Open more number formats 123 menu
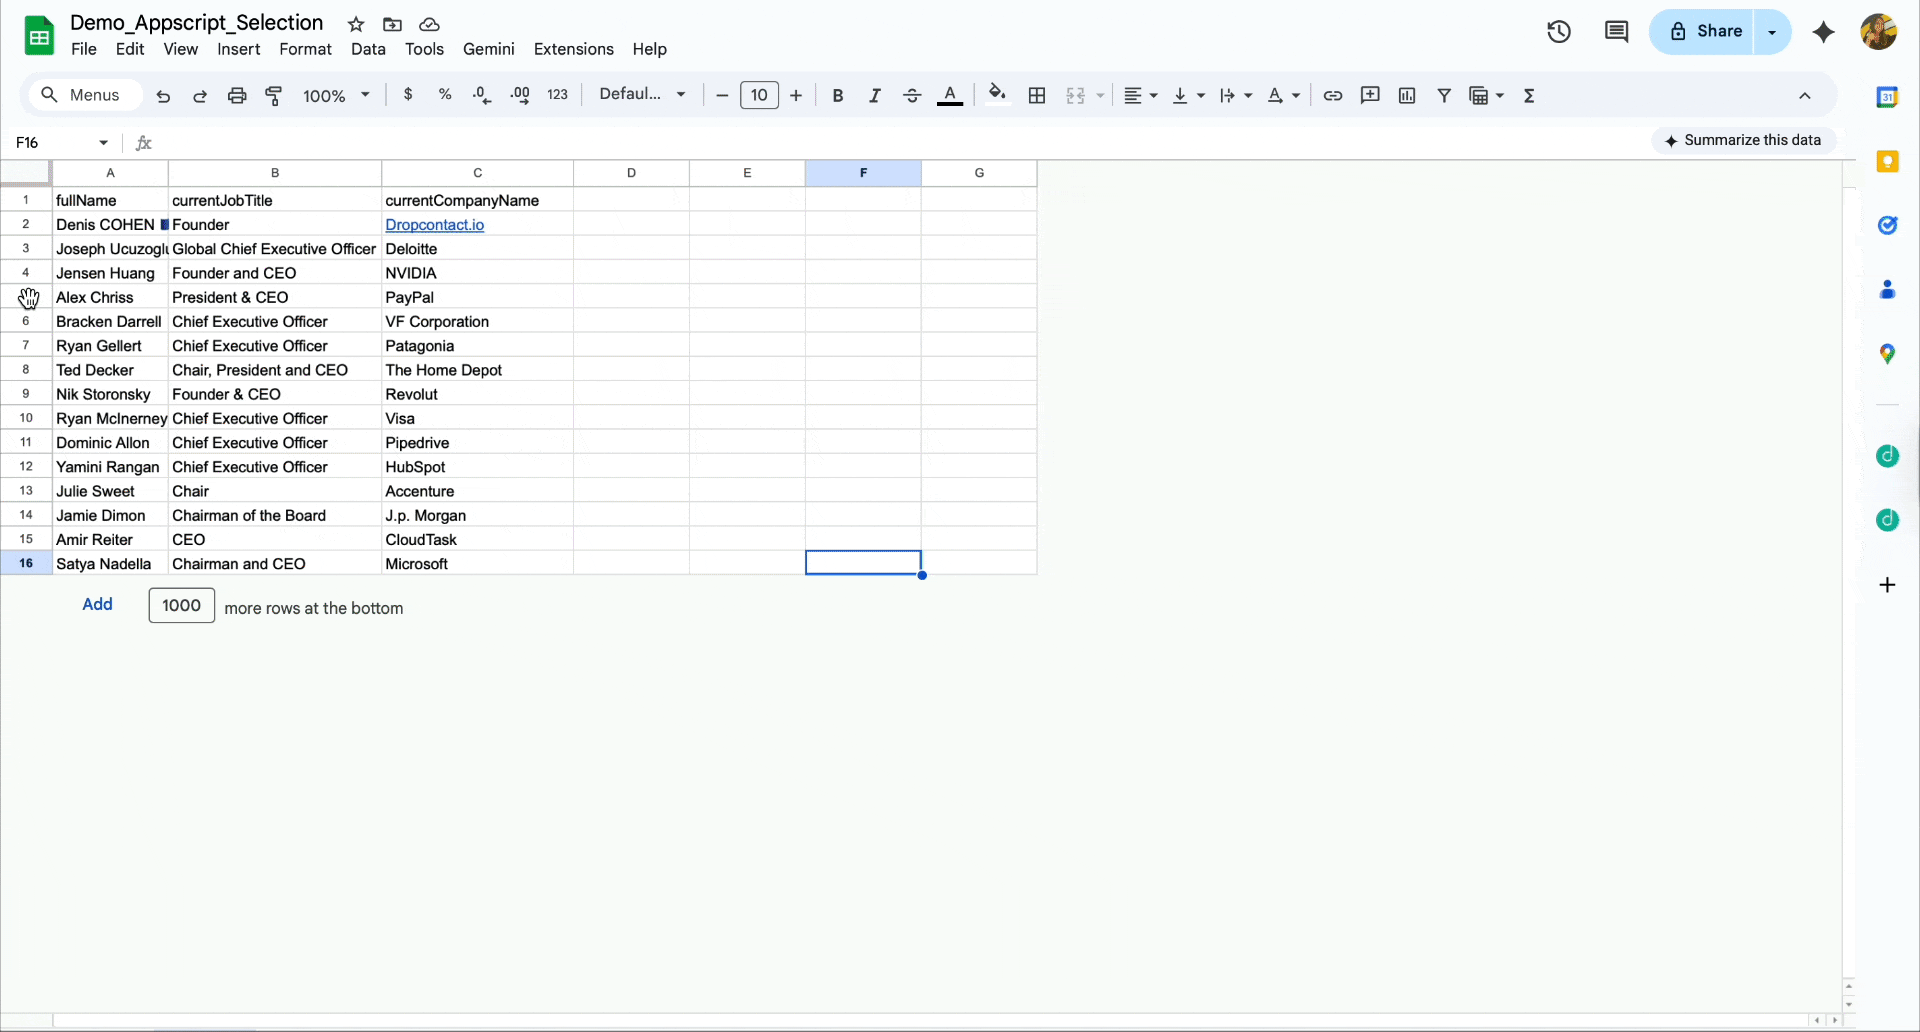 tap(558, 95)
